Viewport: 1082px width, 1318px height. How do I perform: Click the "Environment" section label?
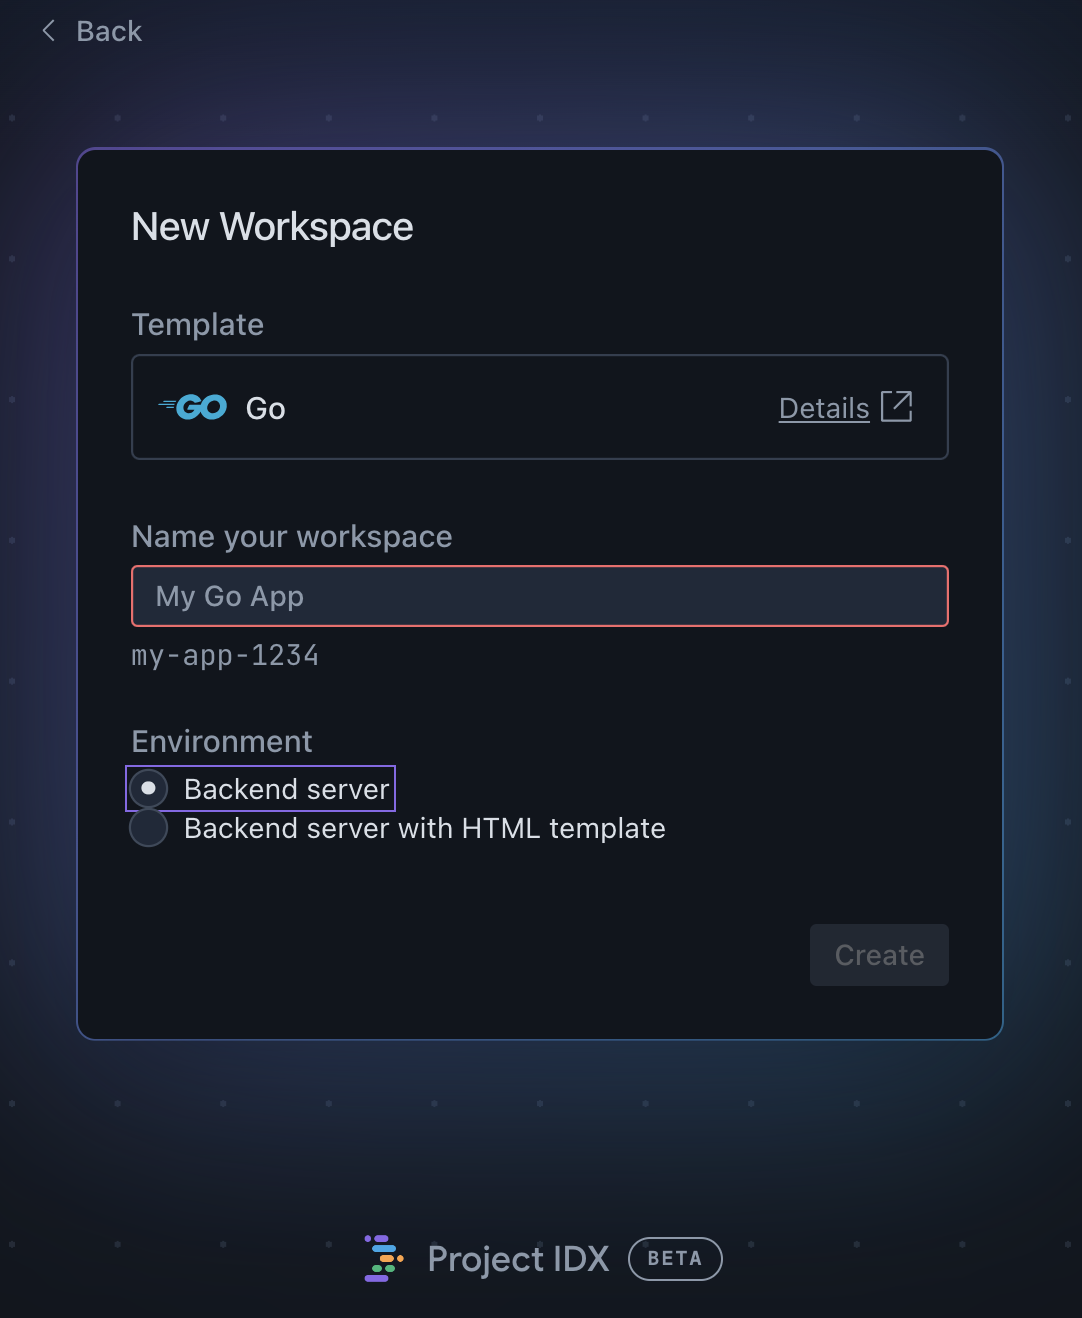pyautogui.click(x=222, y=741)
